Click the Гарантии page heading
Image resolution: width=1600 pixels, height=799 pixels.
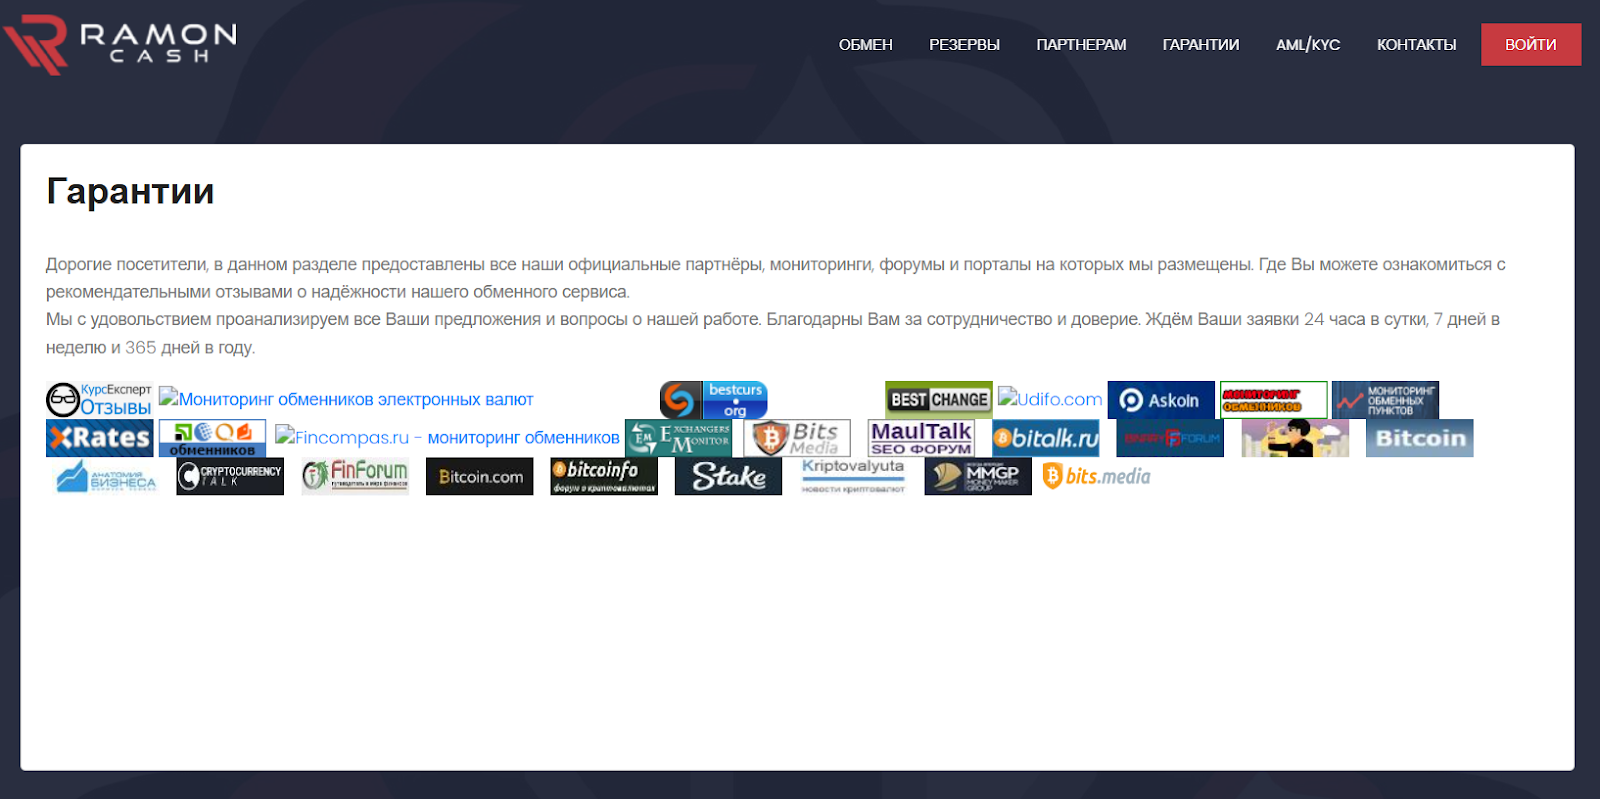click(130, 191)
